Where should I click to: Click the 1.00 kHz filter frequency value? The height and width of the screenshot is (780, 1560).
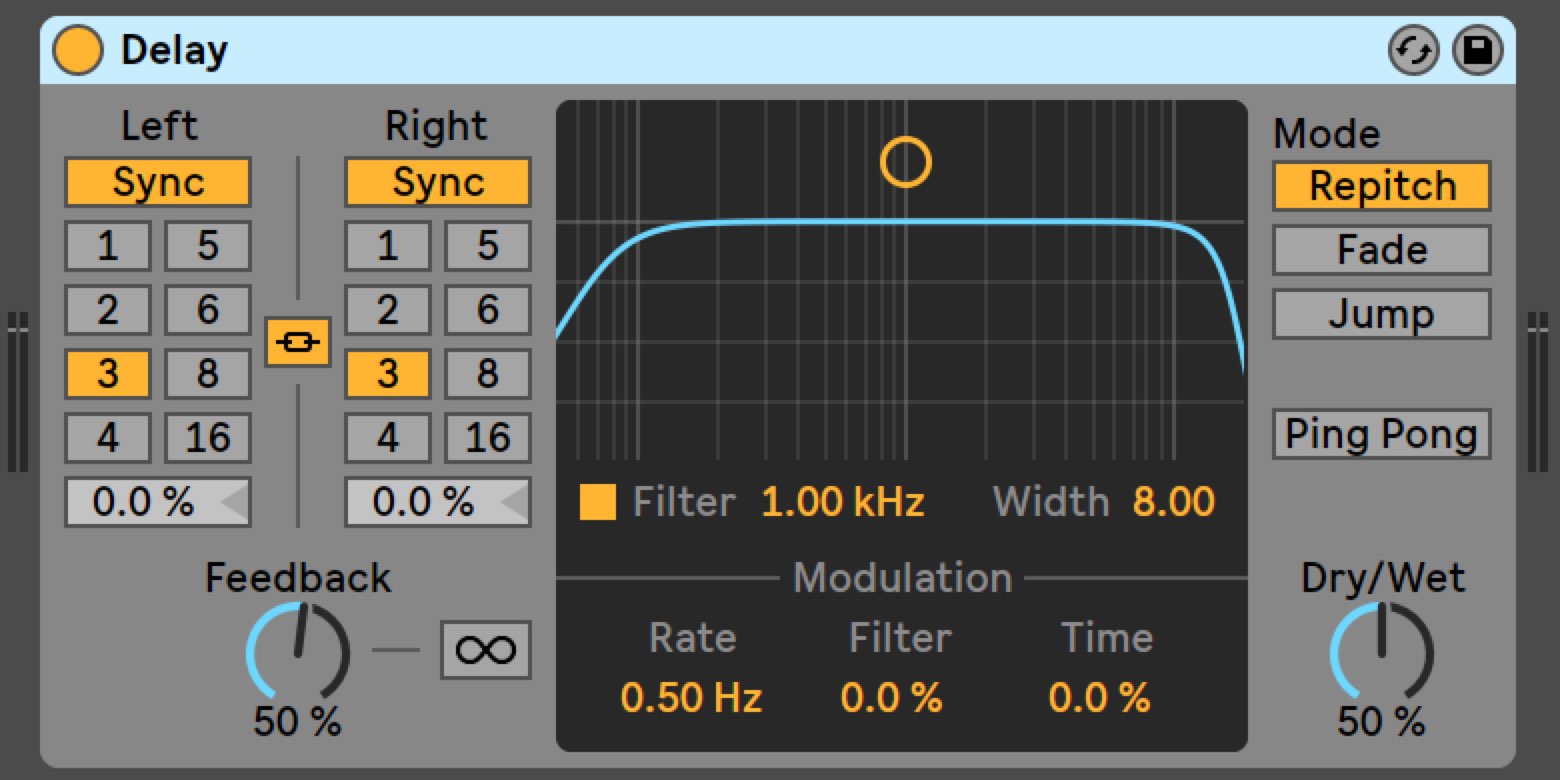pyautogui.click(x=843, y=502)
